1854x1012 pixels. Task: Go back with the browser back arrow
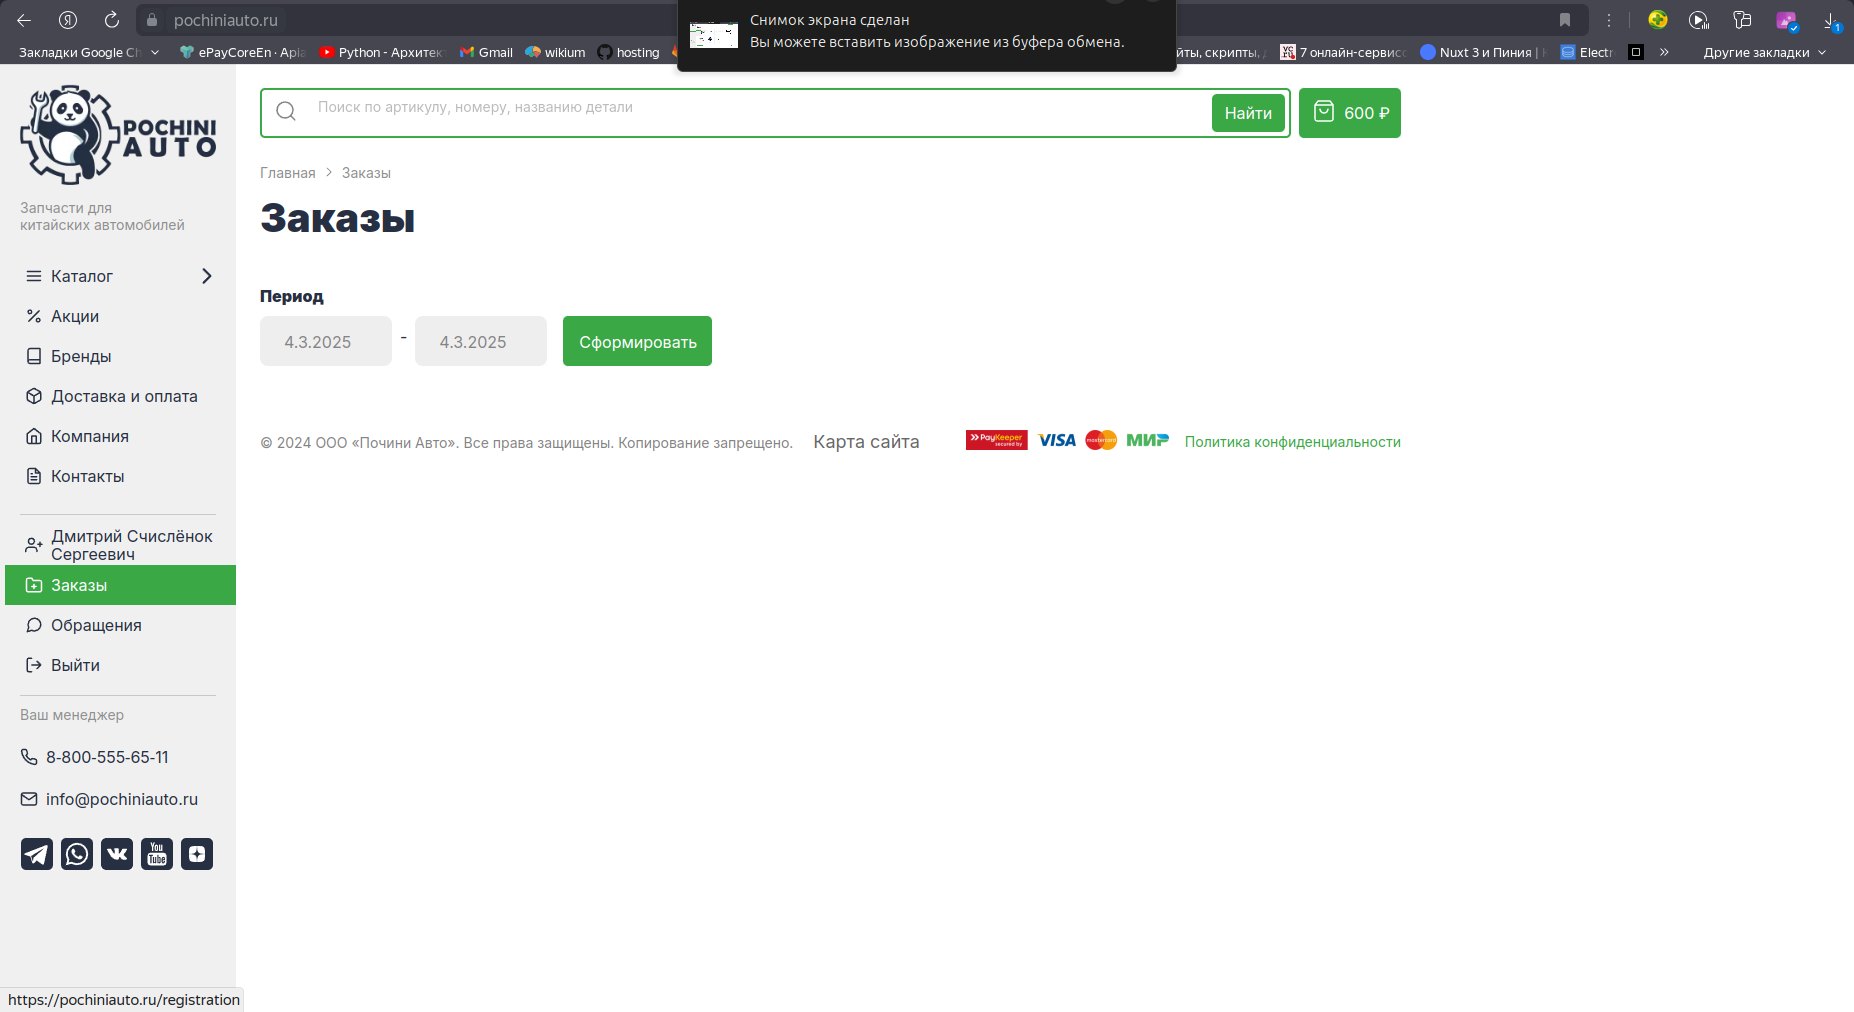click(x=24, y=20)
